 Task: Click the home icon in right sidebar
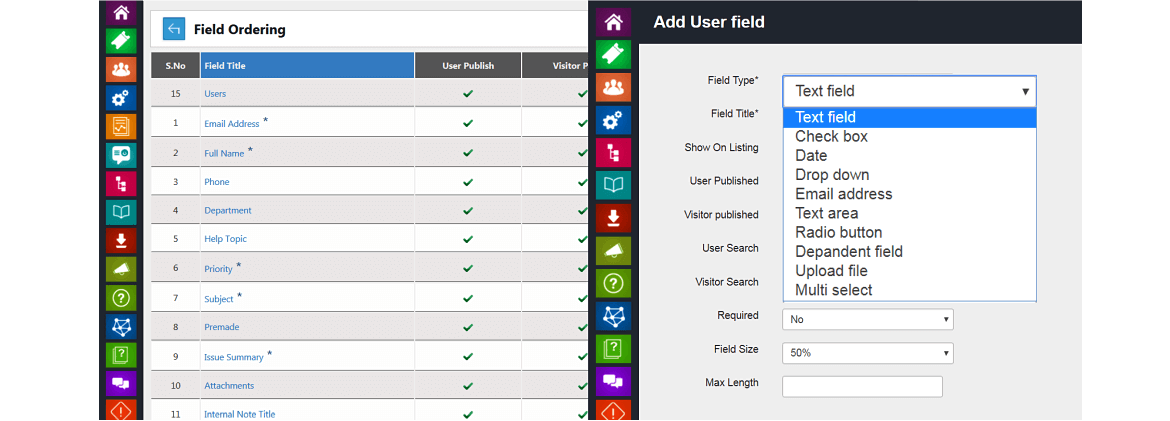coord(613,22)
